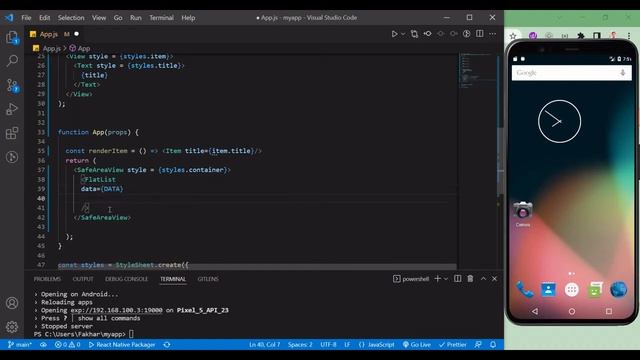Expand the new terminal launch profile dropdown

tap(446, 279)
